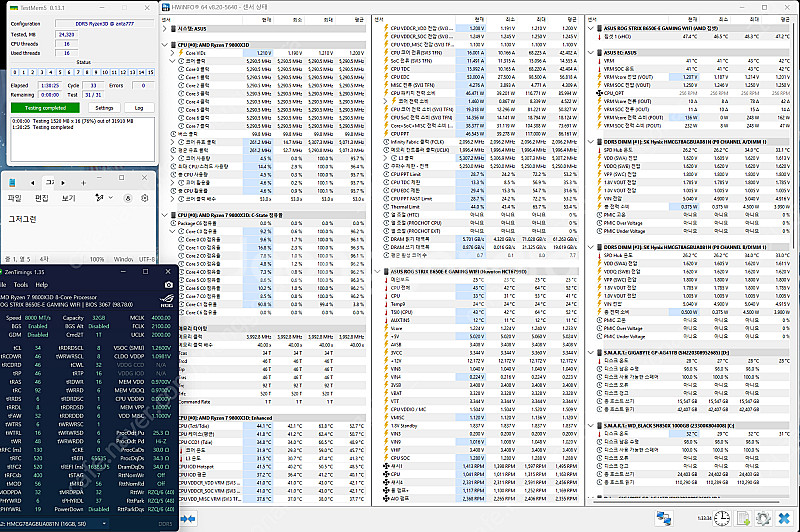
Task: Click the TestMem5 Configuration field
Action: coord(105,24)
